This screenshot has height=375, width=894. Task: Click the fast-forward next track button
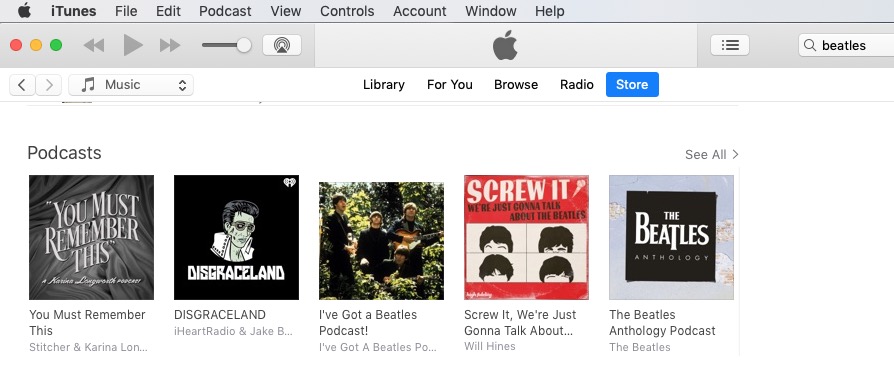[170, 45]
